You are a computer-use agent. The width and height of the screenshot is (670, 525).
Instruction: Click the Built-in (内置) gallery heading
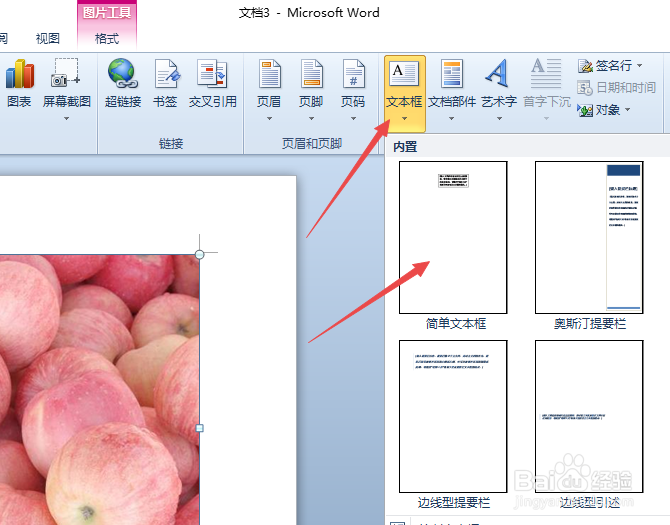pyautogui.click(x=405, y=147)
